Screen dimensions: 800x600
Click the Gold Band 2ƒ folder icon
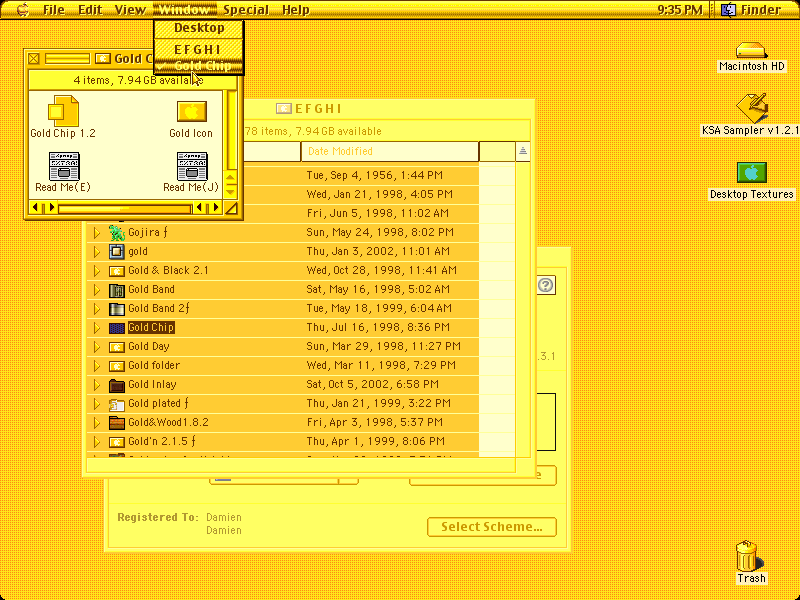pos(117,309)
